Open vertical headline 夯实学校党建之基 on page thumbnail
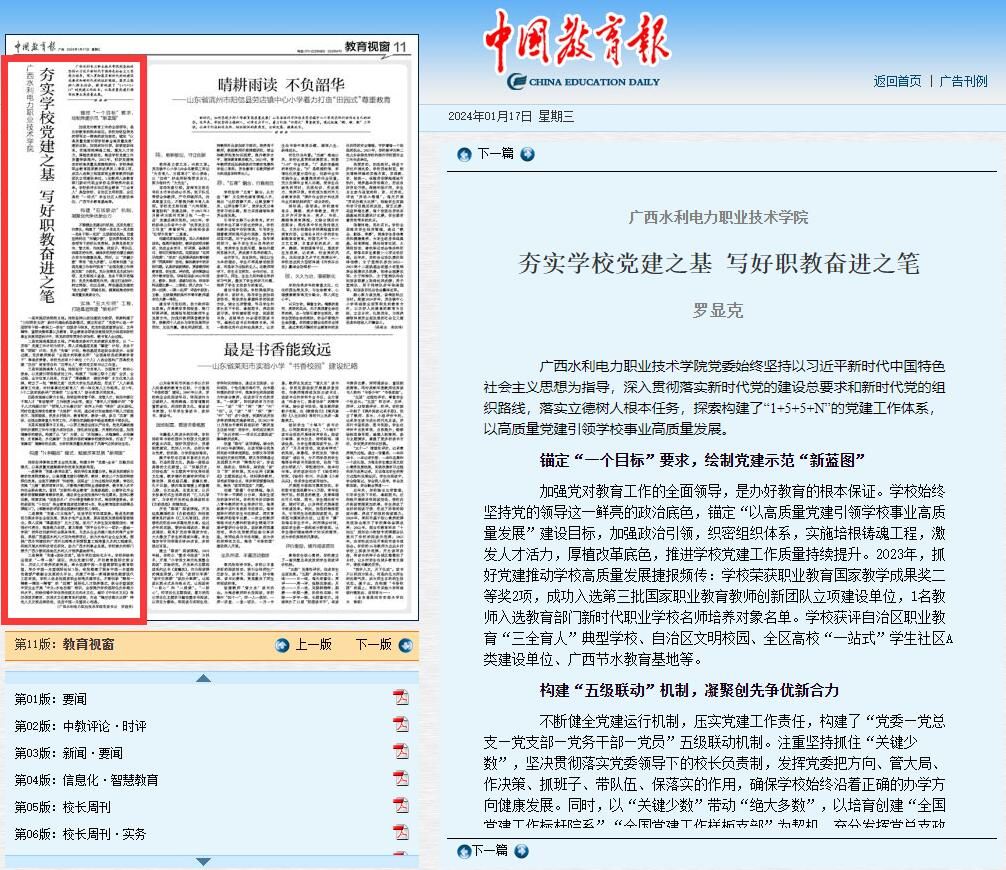Screen dimensions: 1006x870 [47, 184]
